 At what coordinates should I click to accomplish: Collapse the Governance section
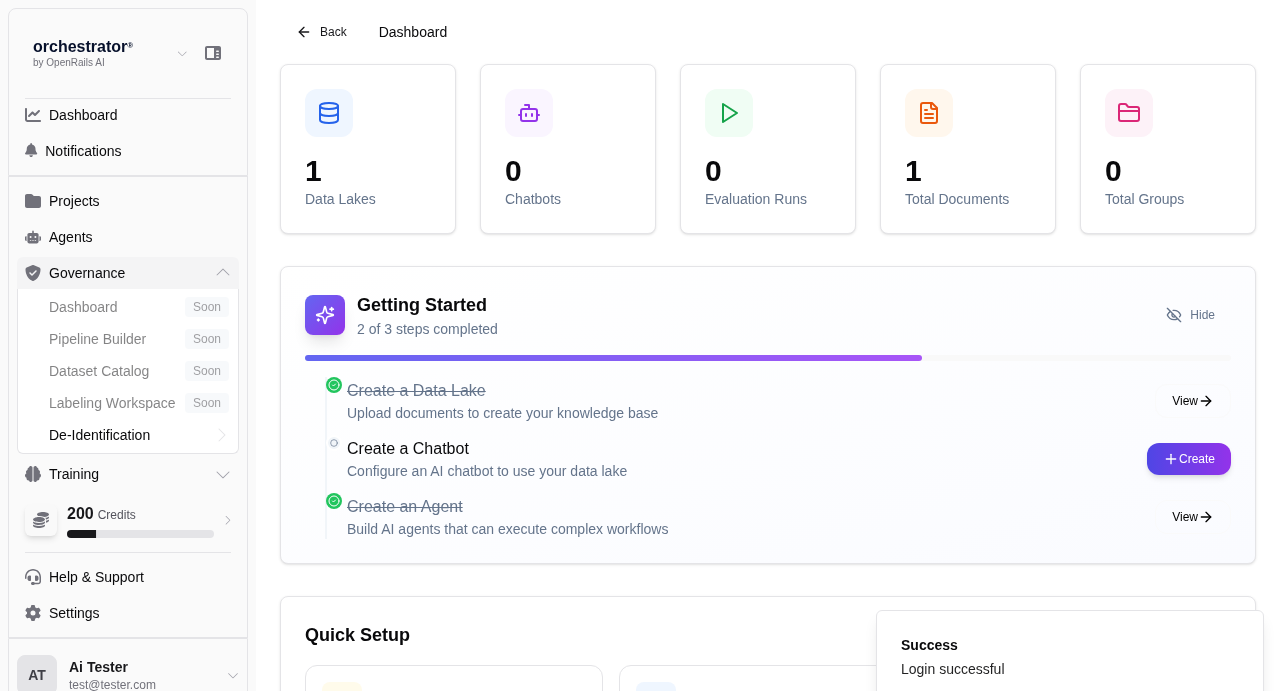pyautogui.click(x=223, y=273)
